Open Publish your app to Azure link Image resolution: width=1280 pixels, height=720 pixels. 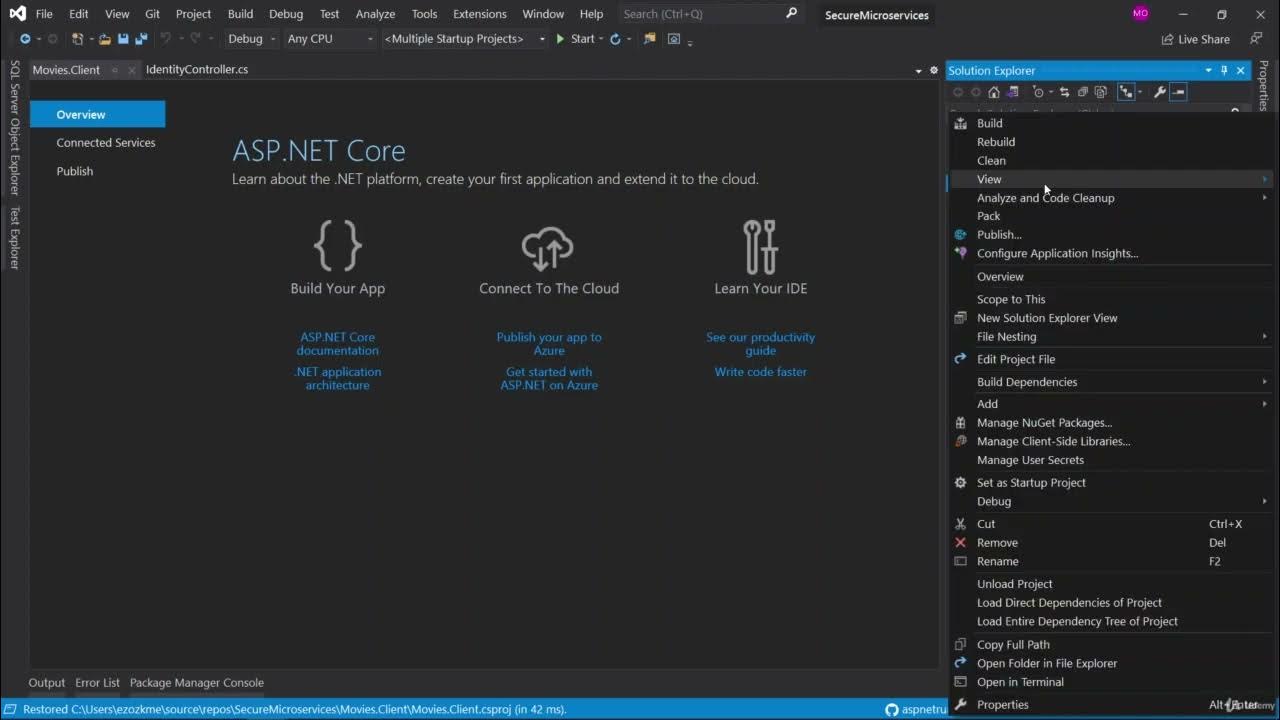click(549, 344)
